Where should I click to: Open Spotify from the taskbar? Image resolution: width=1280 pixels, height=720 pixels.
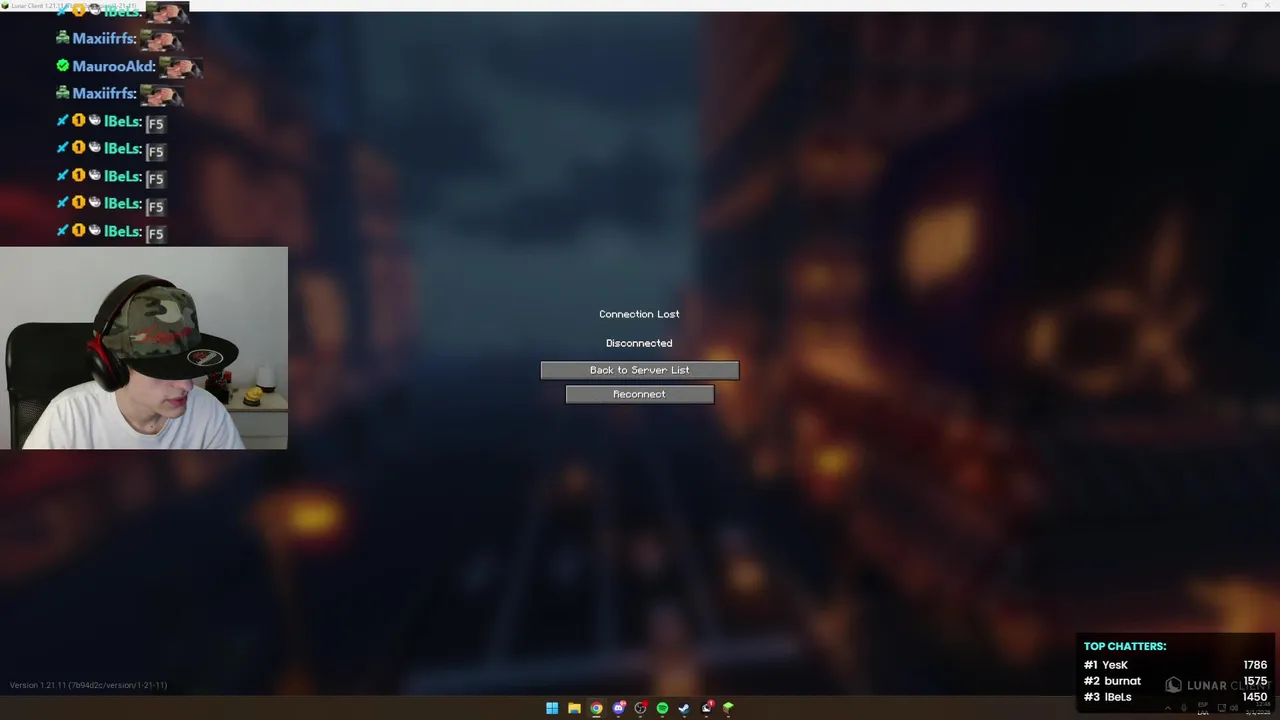(x=662, y=708)
